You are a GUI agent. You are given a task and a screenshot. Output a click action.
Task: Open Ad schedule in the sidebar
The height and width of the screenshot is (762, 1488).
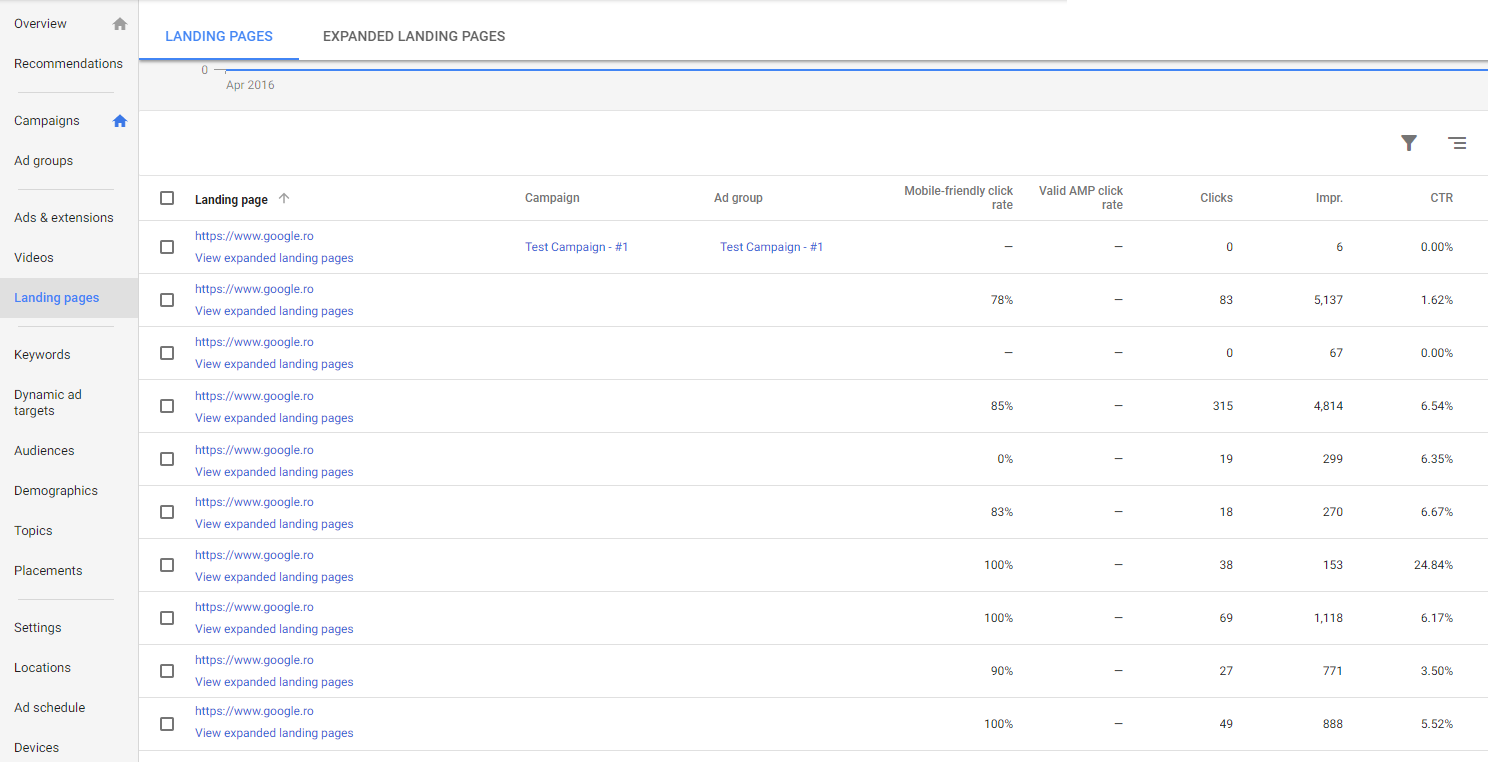[x=50, y=708]
